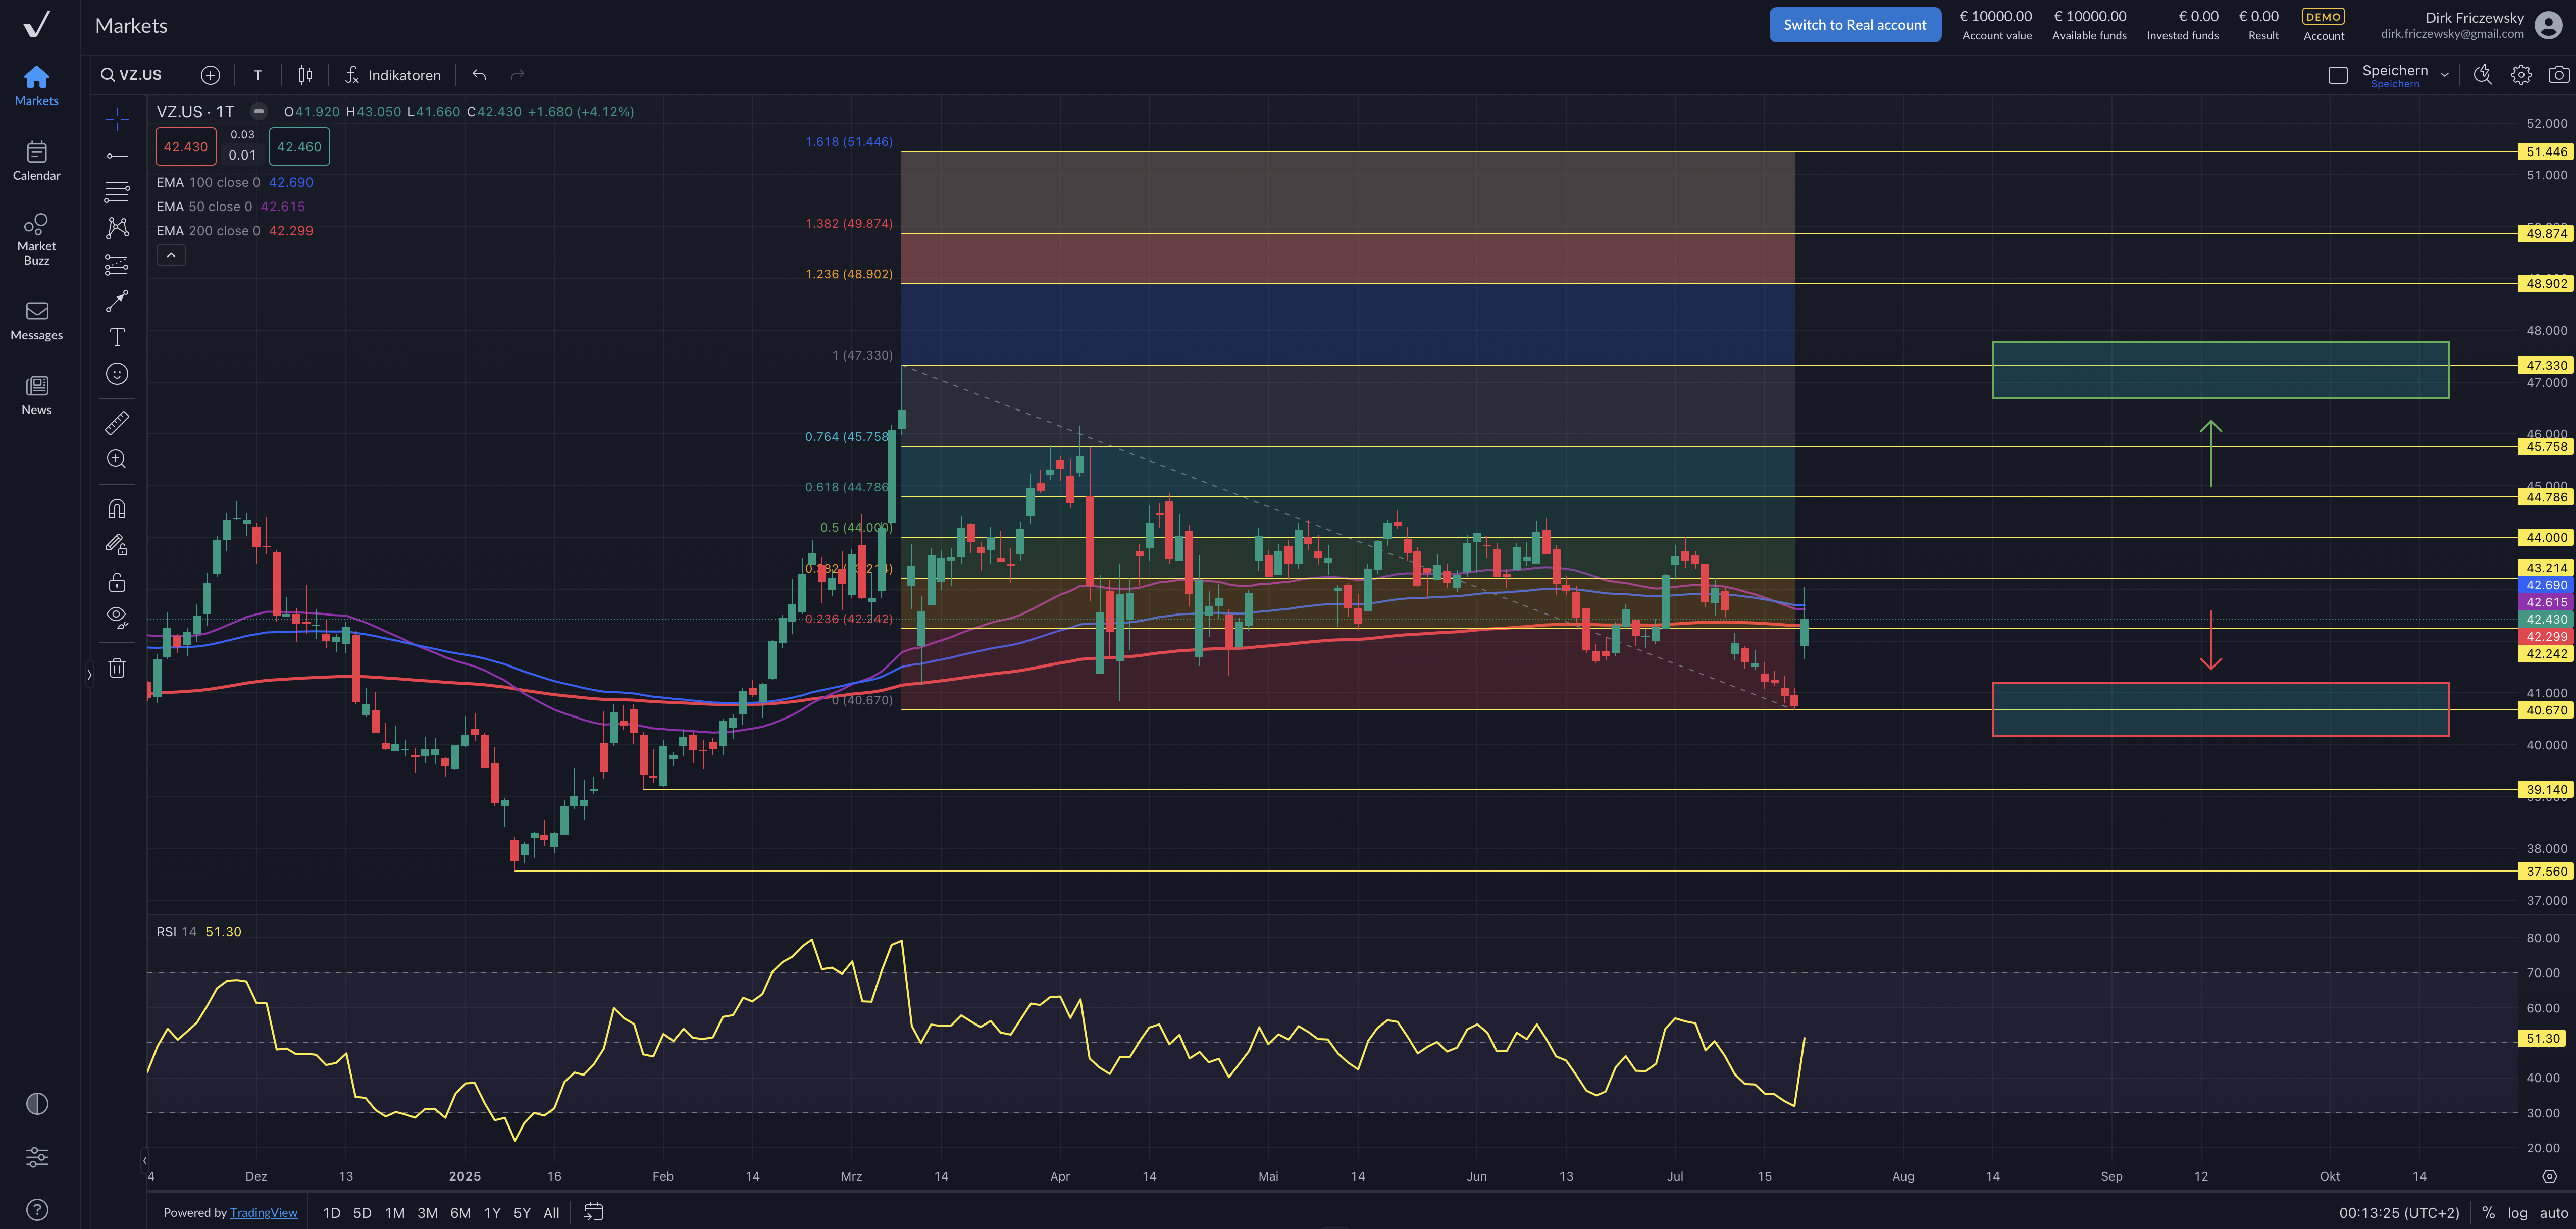Click the trash remove drawings icon
This screenshot has width=2576, height=1229.
(117, 668)
